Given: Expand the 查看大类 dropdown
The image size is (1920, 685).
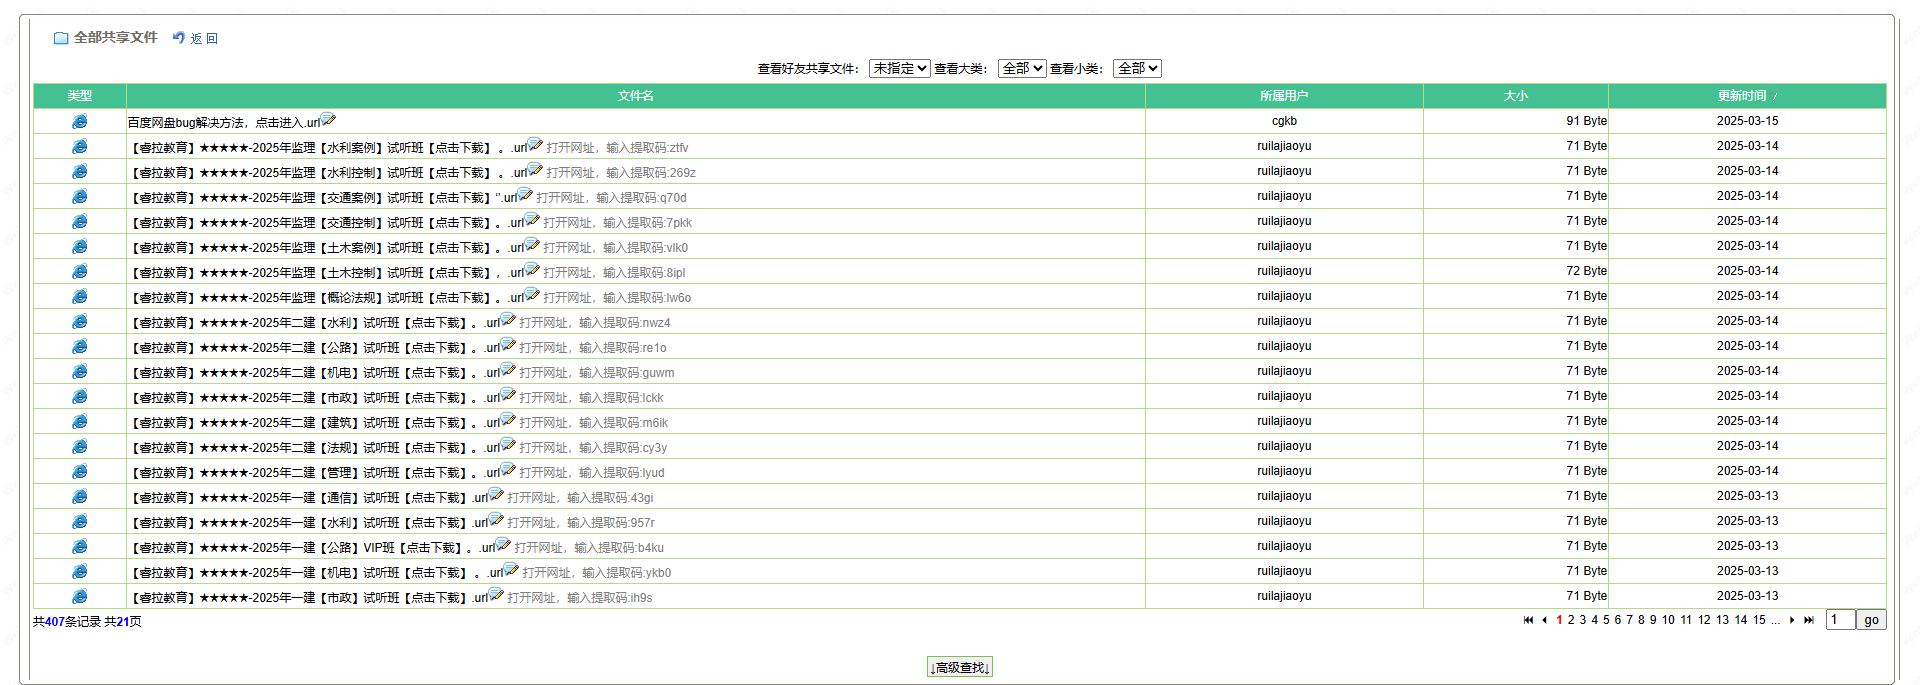Looking at the screenshot, I should (1021, 68).
